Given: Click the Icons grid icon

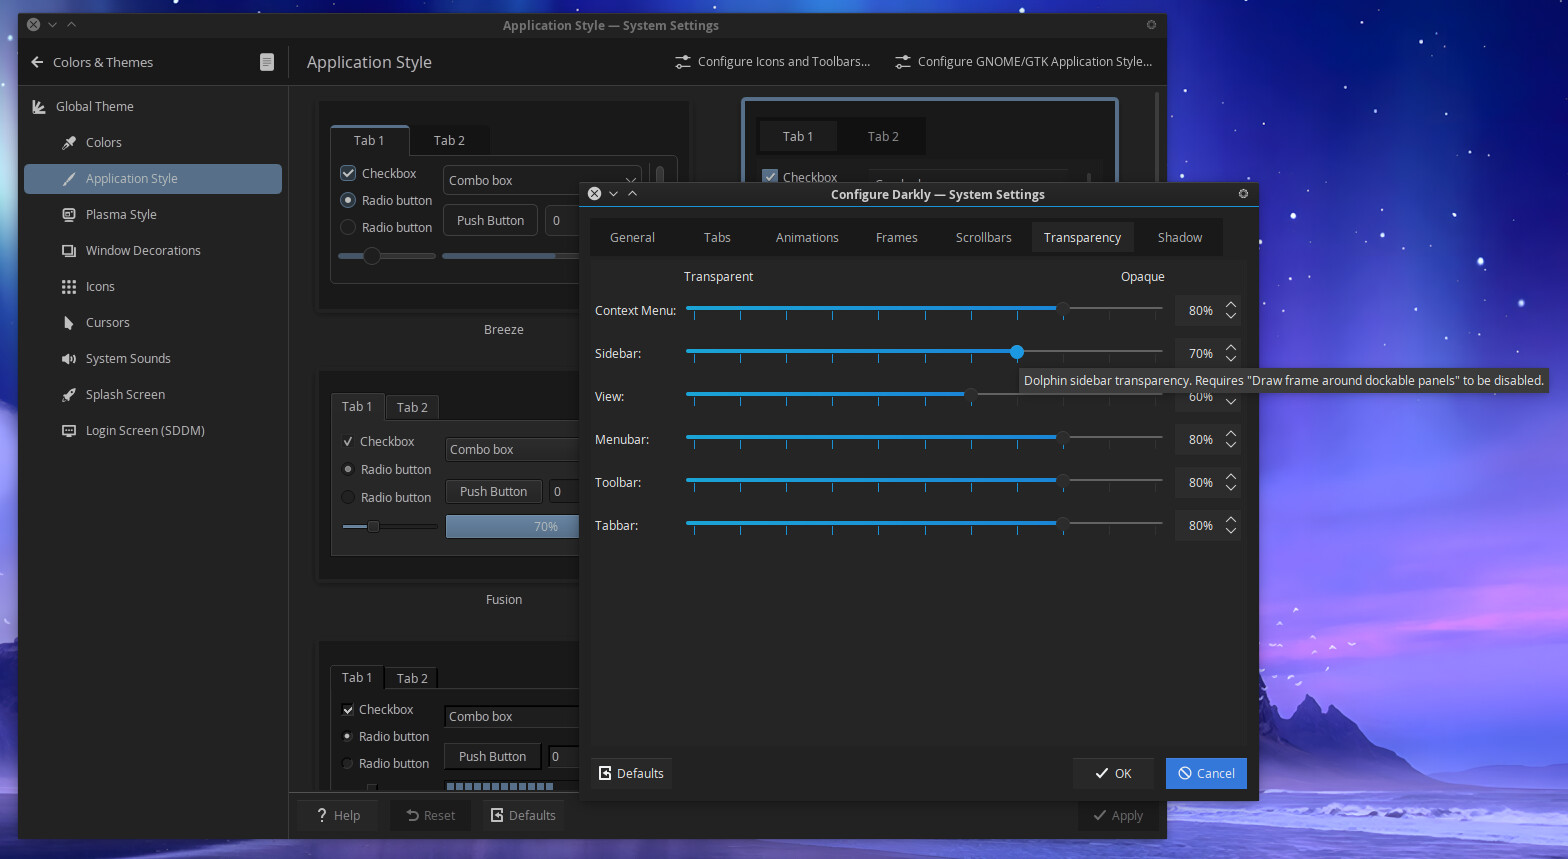Looking at the screenshot, I should point(69,287).
